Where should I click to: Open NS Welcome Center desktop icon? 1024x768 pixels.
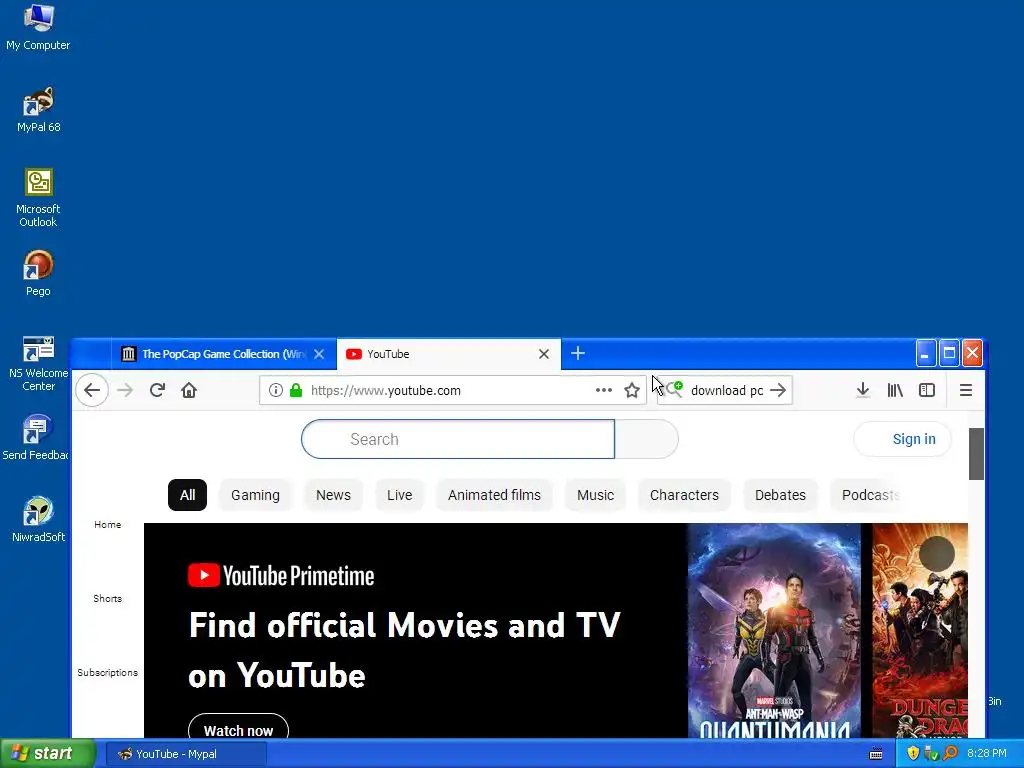(x=39, y=363)
